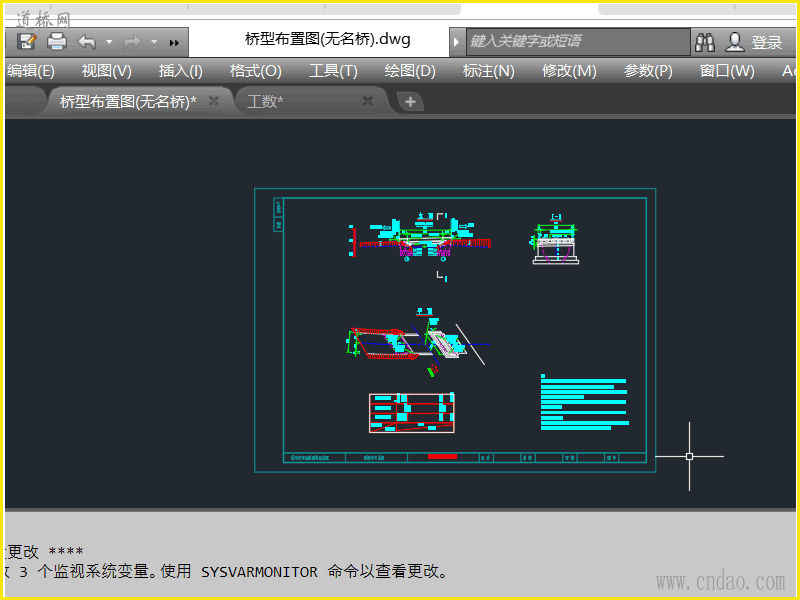This screenshot has width=800, height=600.
Task: Open the 格式(O) menu
Action: point(256,71)
